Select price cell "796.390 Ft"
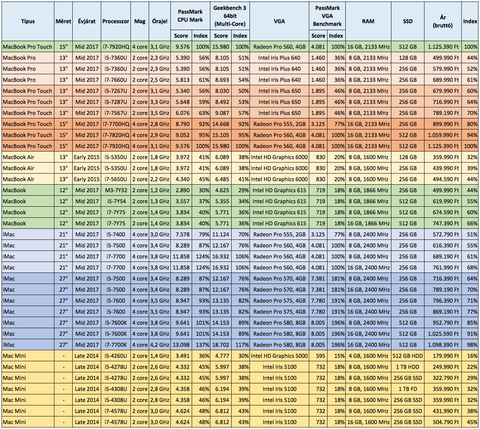480x429 pixels. click(x=443, y=301)
